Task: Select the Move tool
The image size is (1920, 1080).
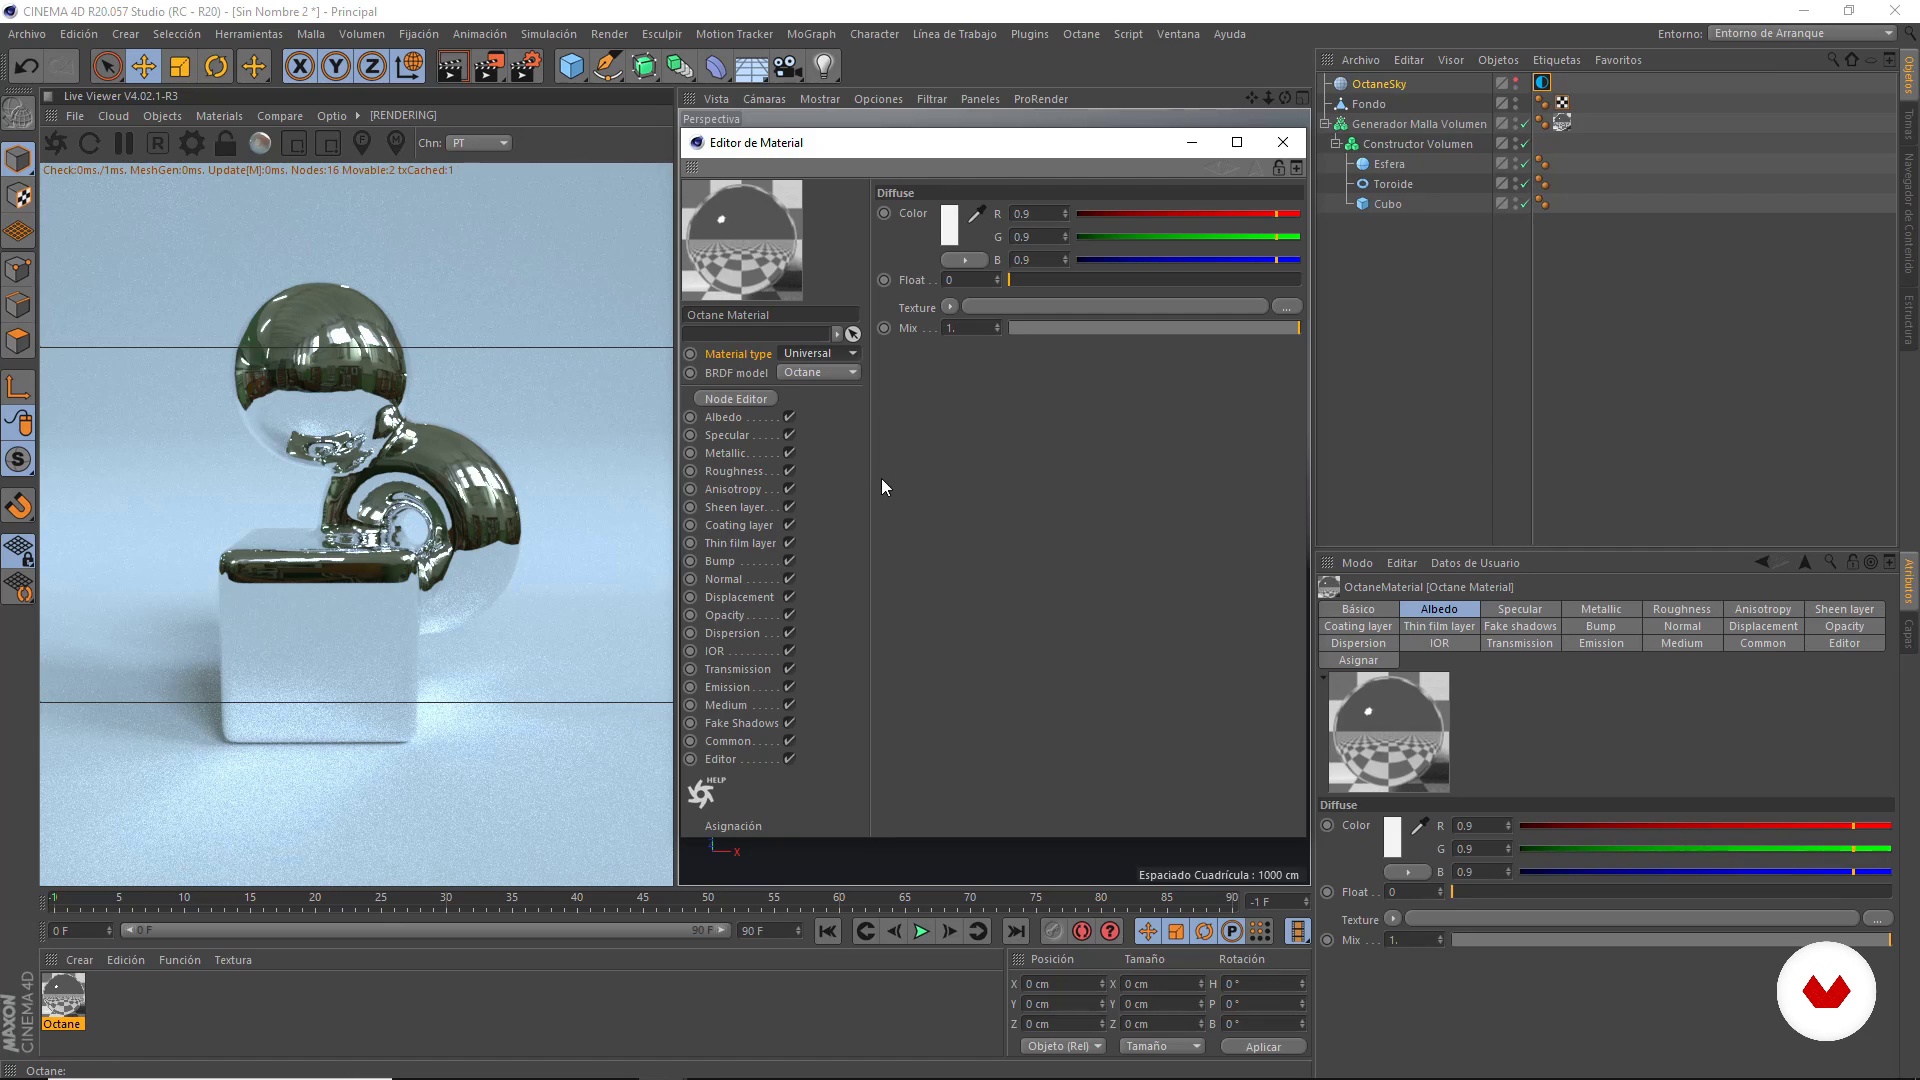Action: (x=144, y=67)
